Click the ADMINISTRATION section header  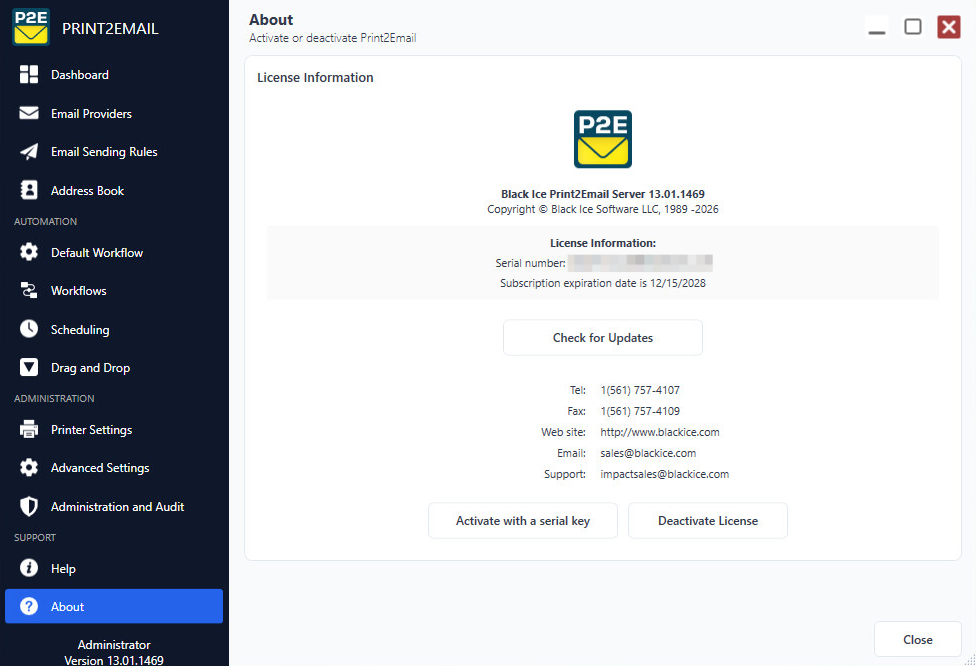54,398
